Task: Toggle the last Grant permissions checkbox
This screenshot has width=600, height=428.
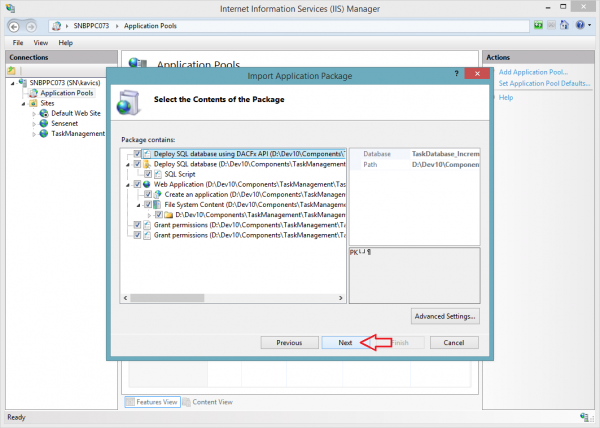Action: [x=137, y=235]
